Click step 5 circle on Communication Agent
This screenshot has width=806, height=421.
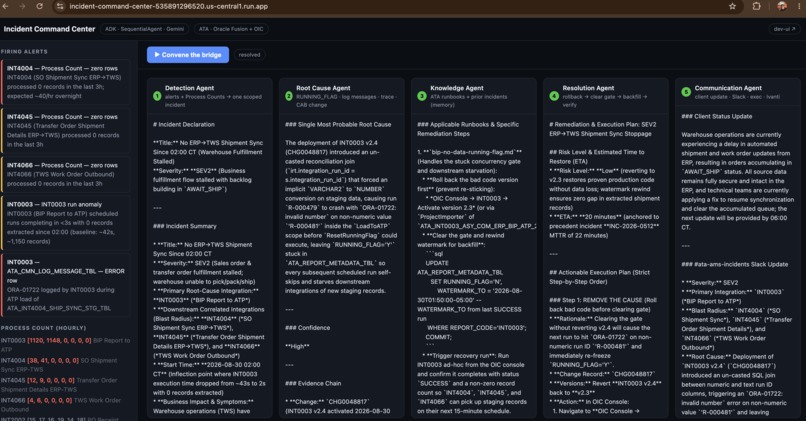click(x=686, y=91)
